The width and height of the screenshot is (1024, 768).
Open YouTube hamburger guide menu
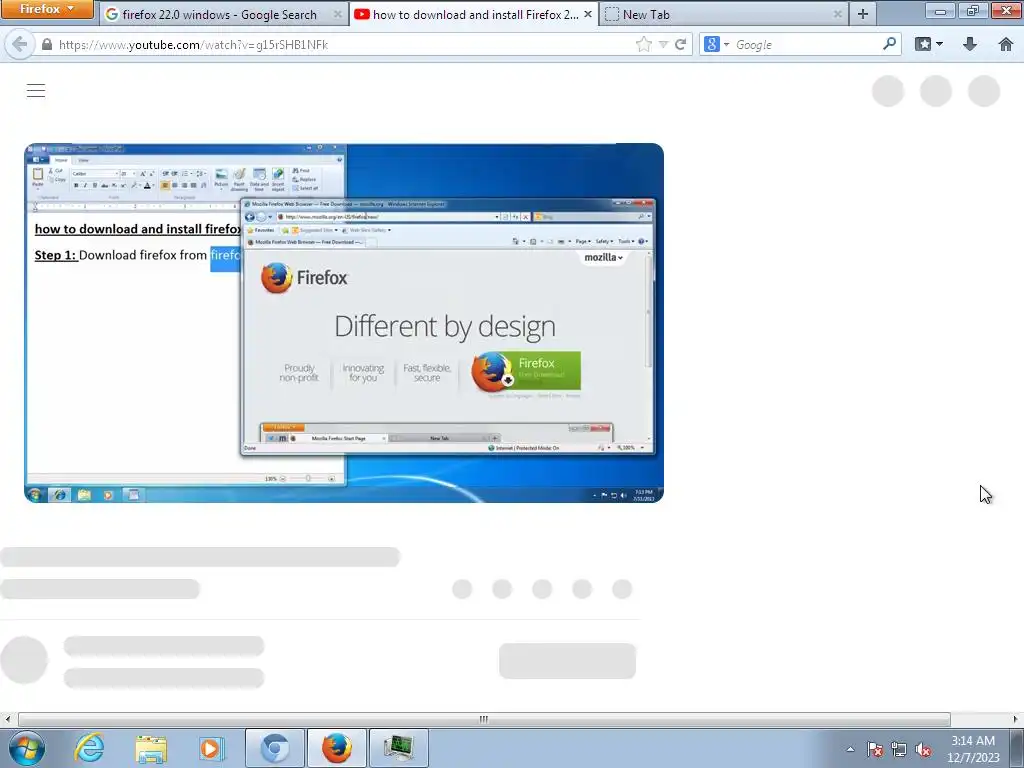coord(36,91)
